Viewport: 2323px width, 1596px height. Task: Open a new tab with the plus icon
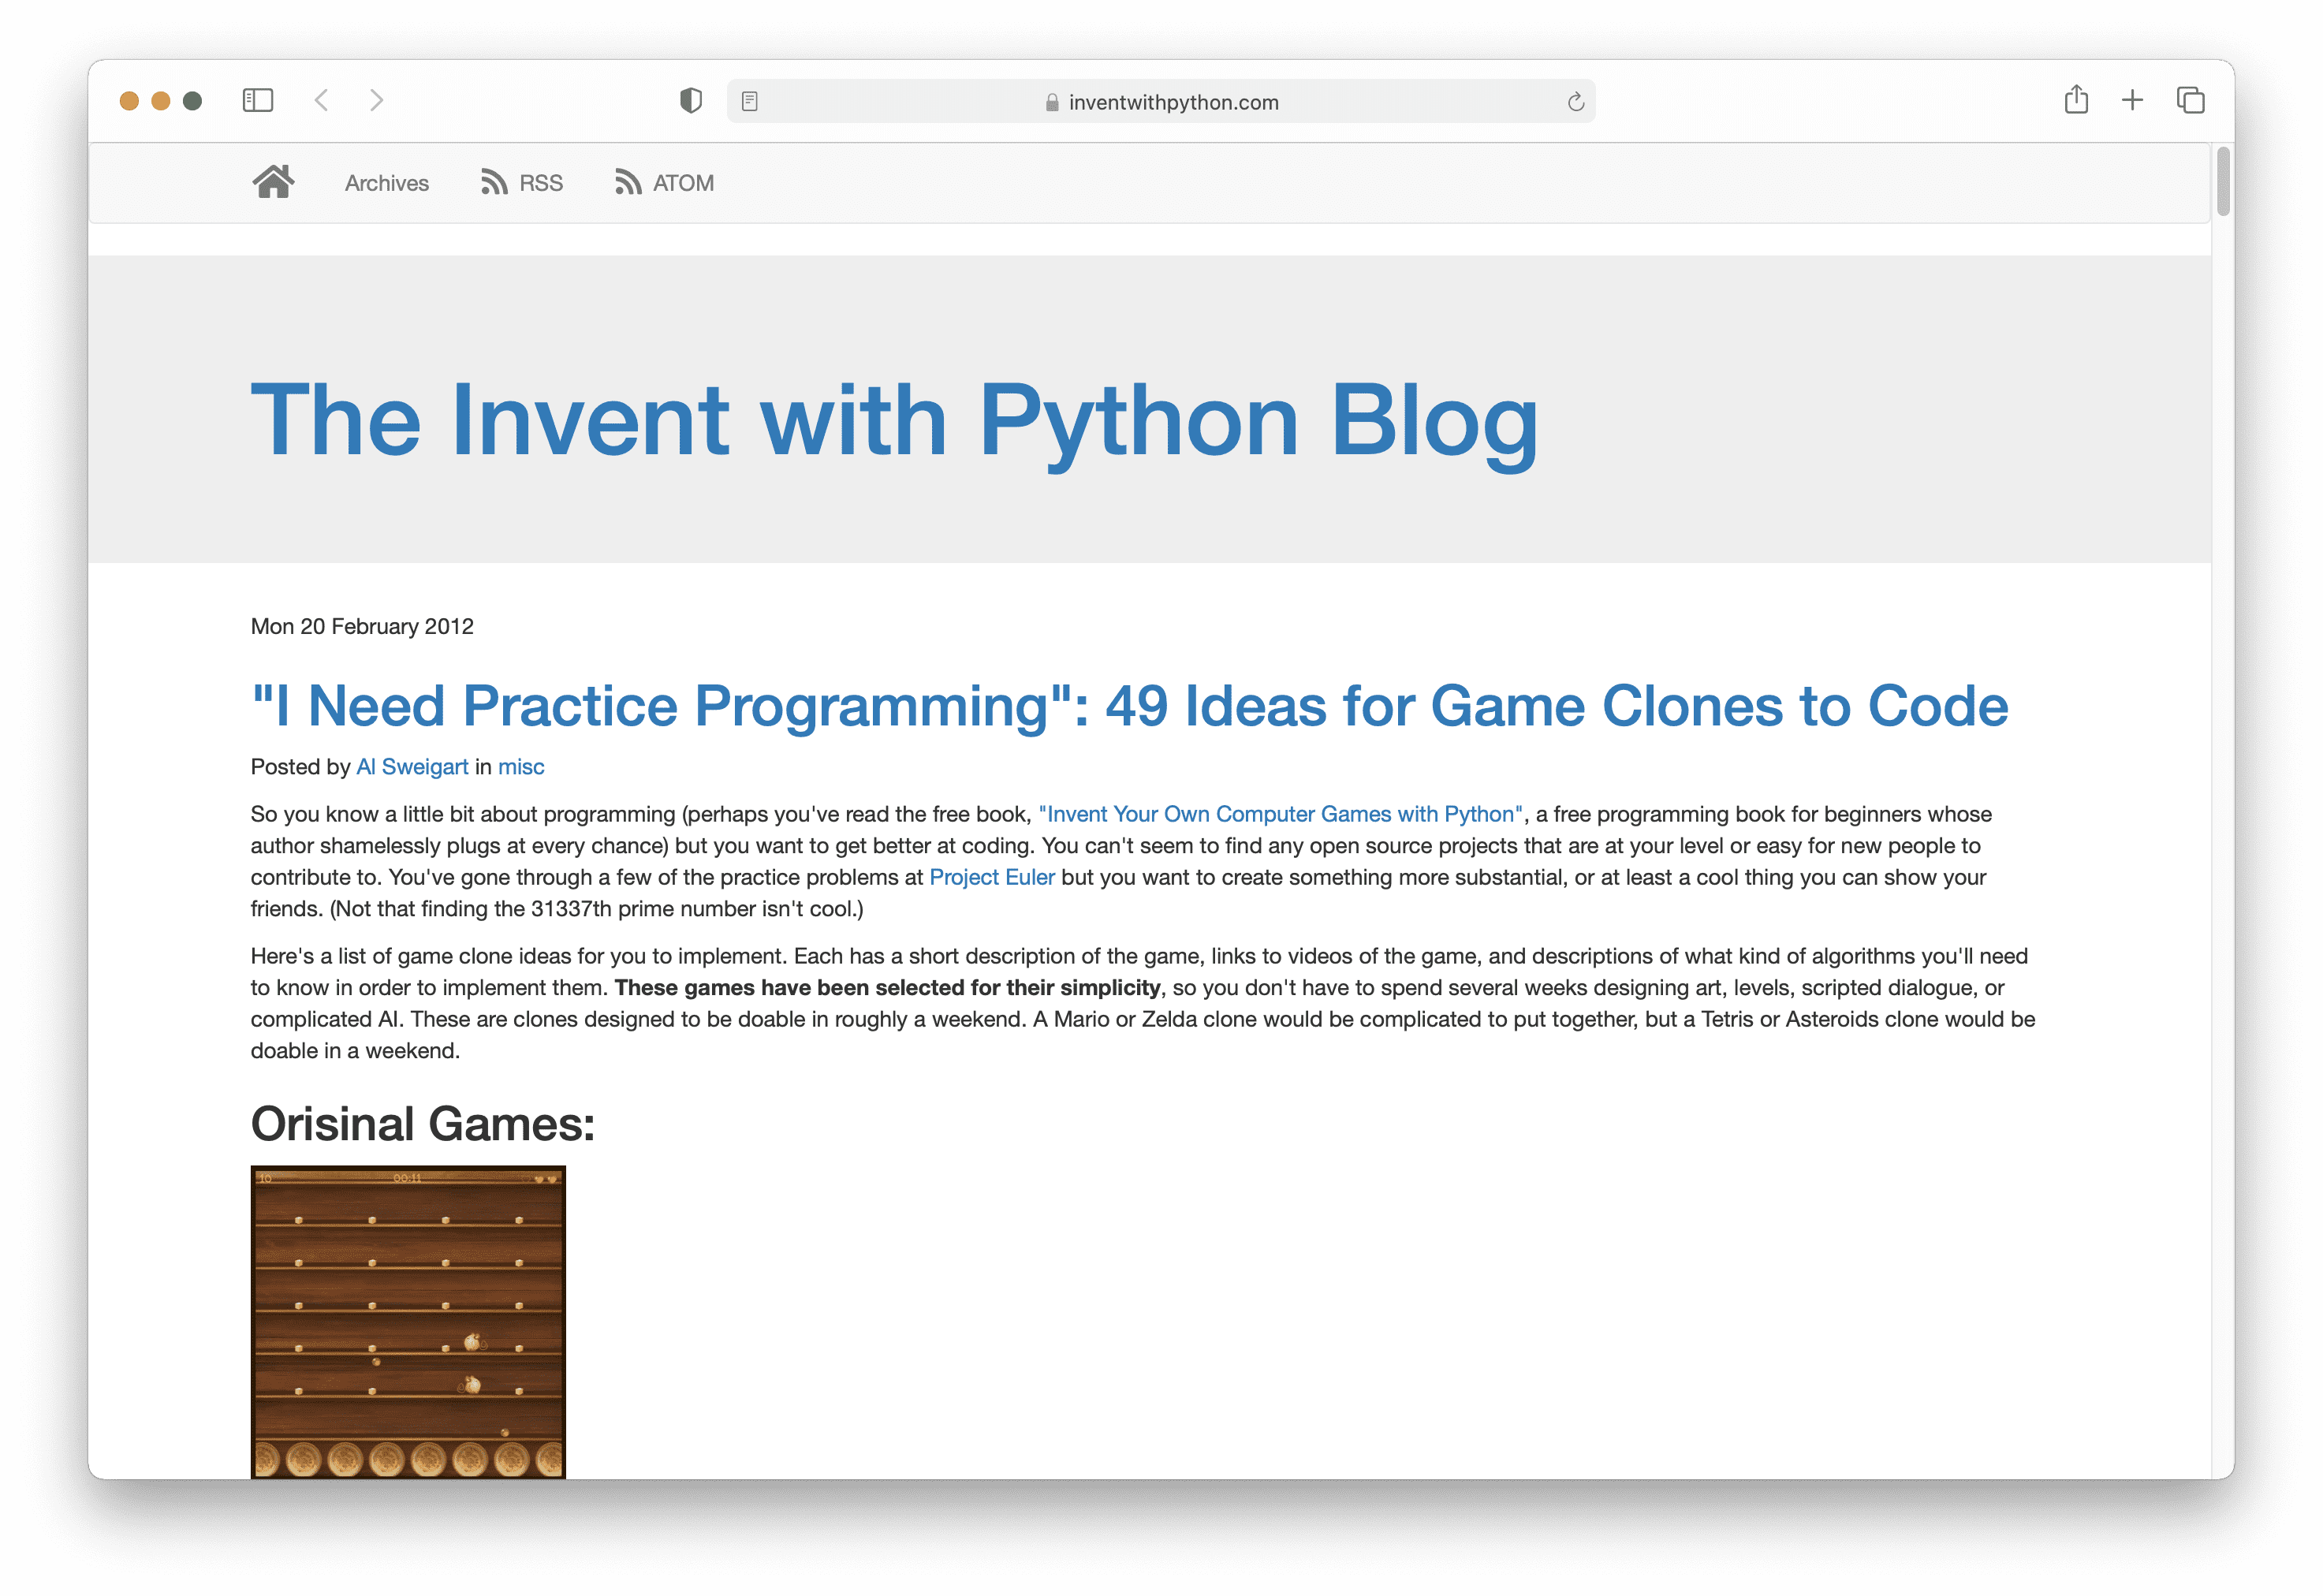pos(2132,100)
